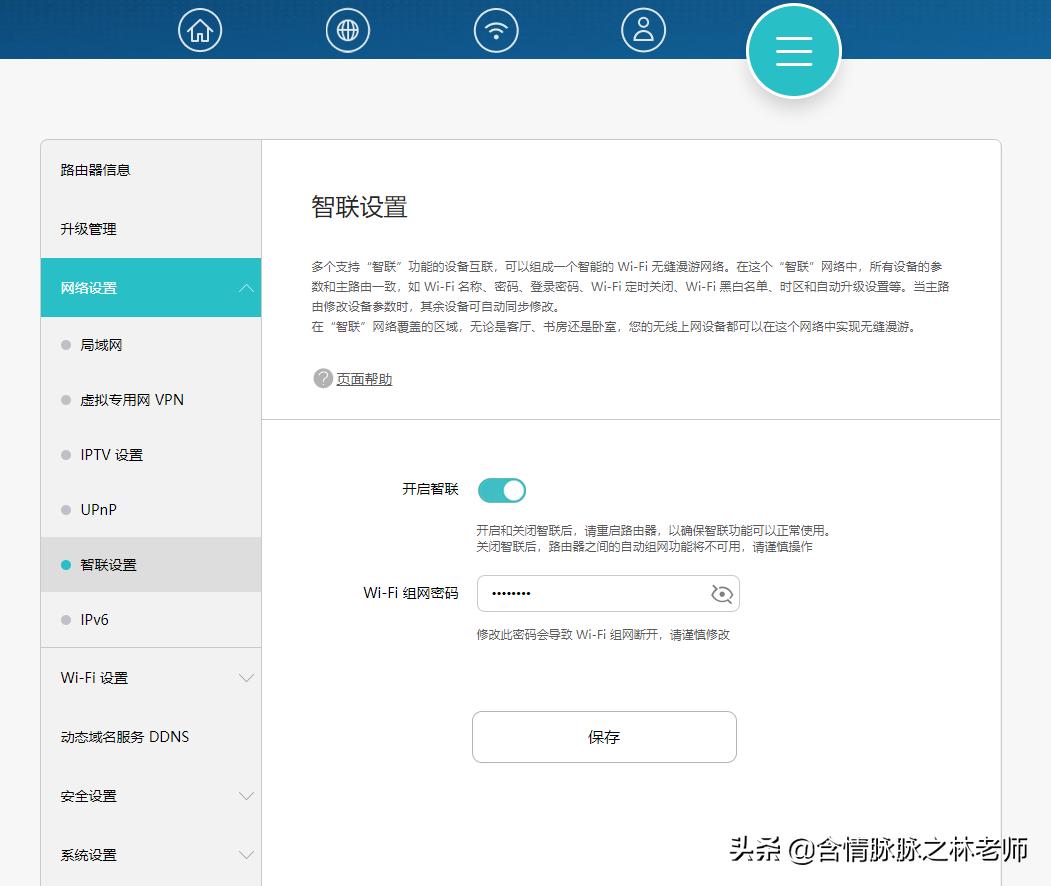Expand the 系统设置 section

pos(150,855)
